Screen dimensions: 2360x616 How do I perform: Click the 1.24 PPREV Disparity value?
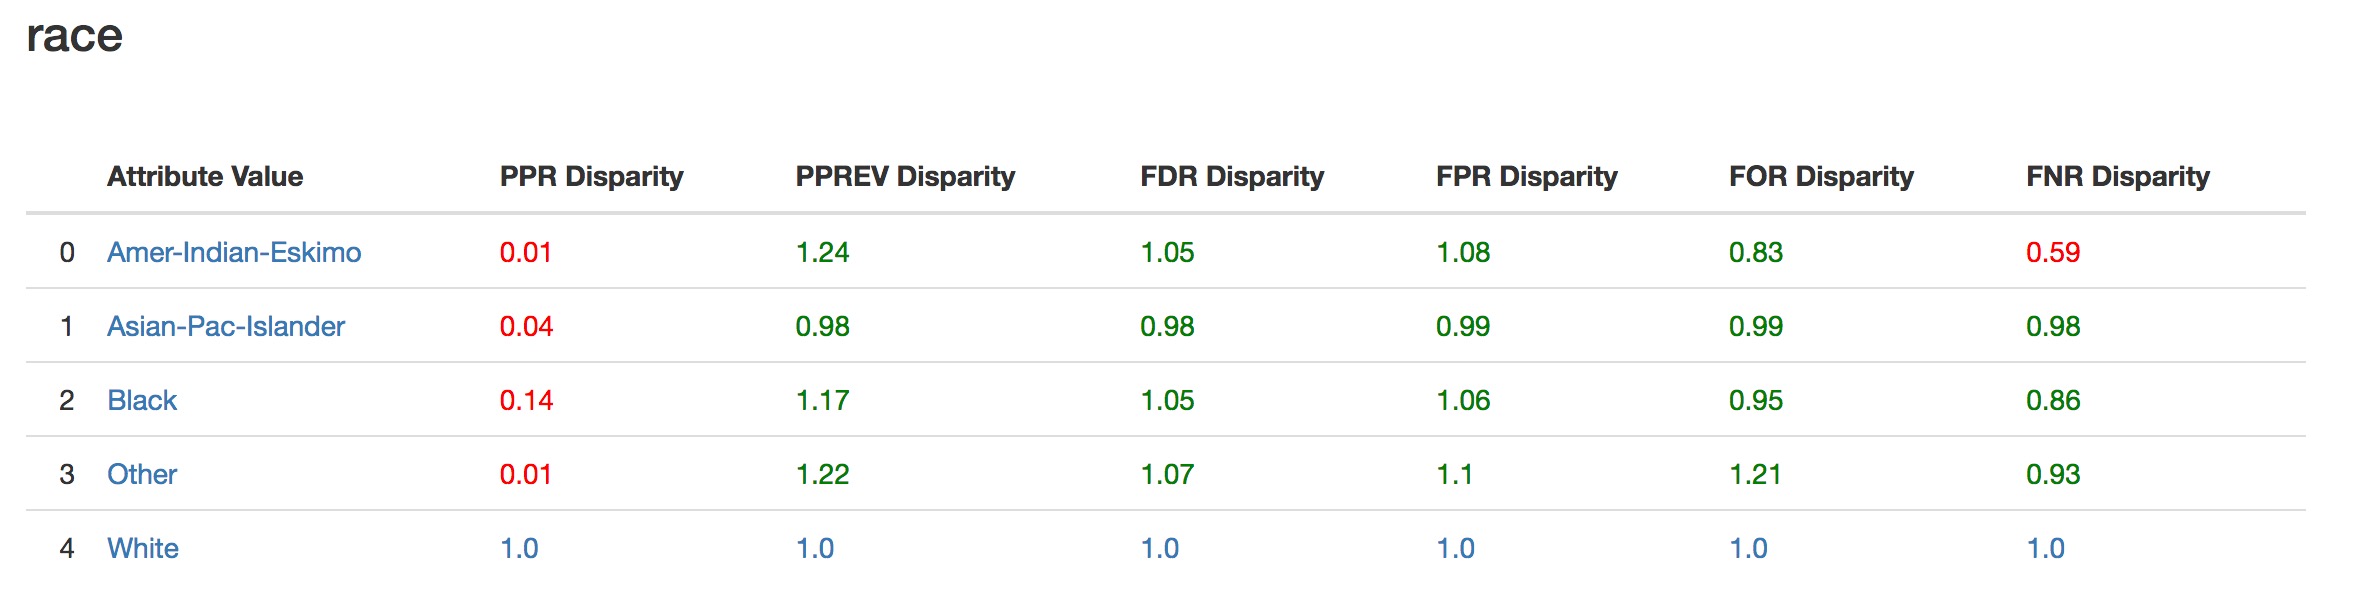[822, 252]
